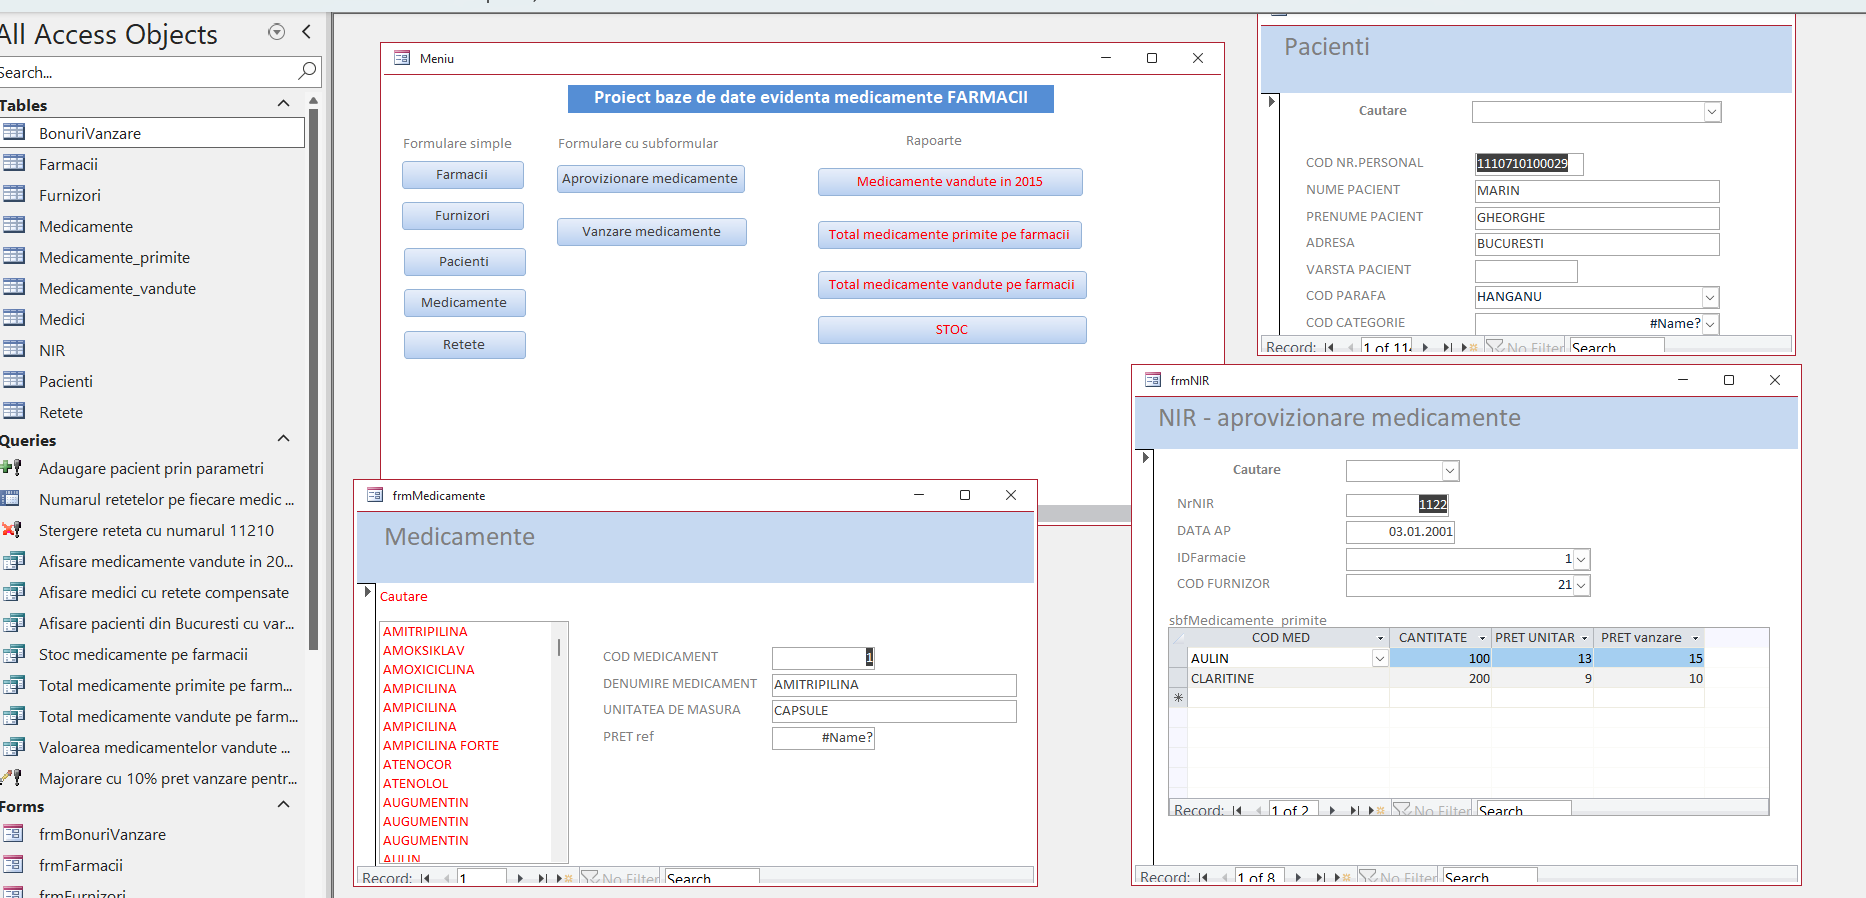Go to next record in frmMedicamente navigation

[520, 878]
